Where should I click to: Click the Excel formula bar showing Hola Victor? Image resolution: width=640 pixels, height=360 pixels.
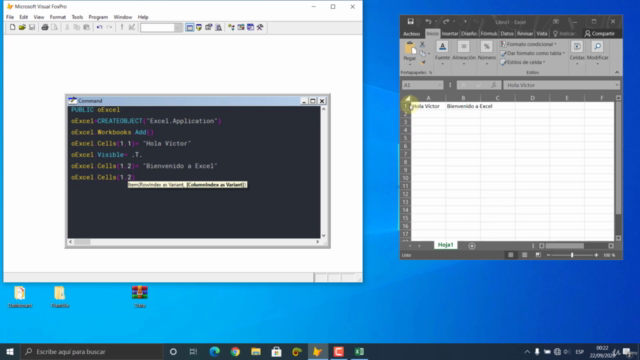point(562,85)
